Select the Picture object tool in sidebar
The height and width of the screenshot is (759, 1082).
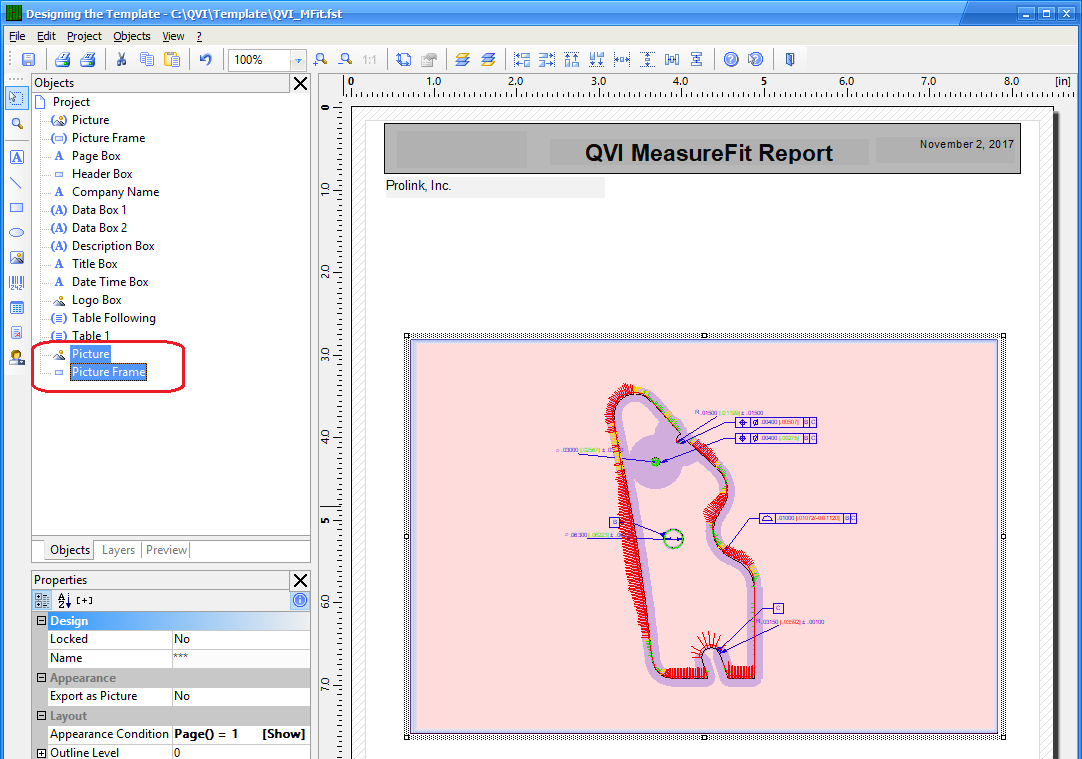pyautogui.click(x=17, y=258)
